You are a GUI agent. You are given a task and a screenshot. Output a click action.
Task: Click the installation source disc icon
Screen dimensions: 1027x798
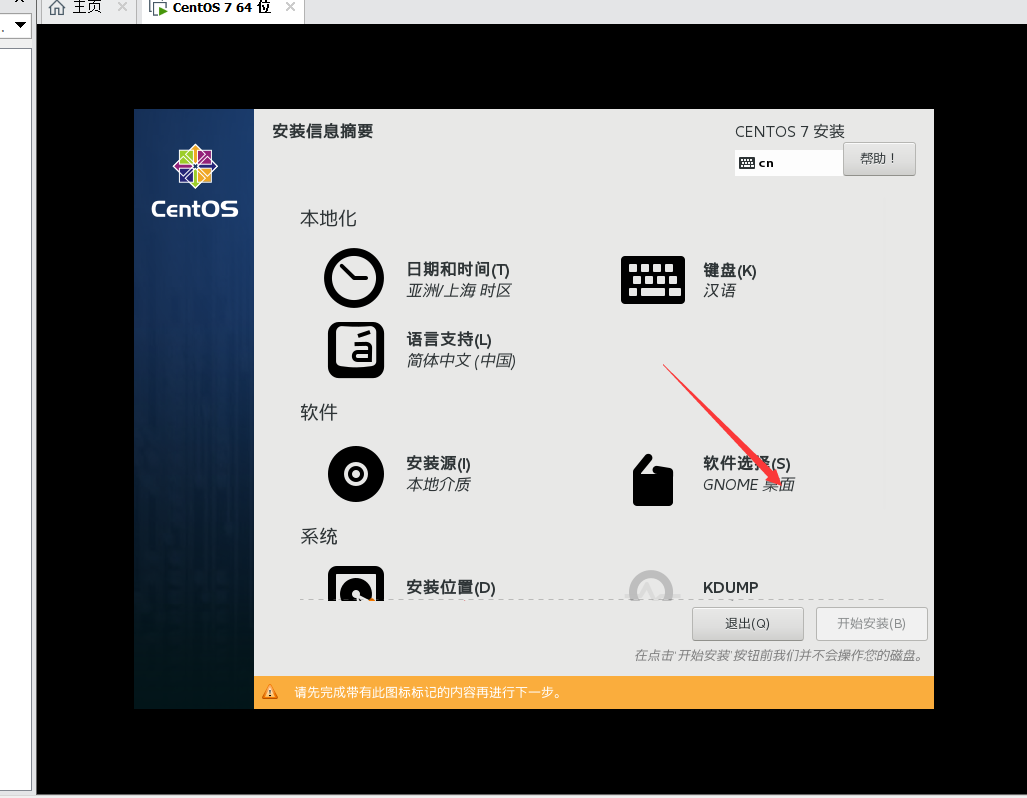(356, 474)
